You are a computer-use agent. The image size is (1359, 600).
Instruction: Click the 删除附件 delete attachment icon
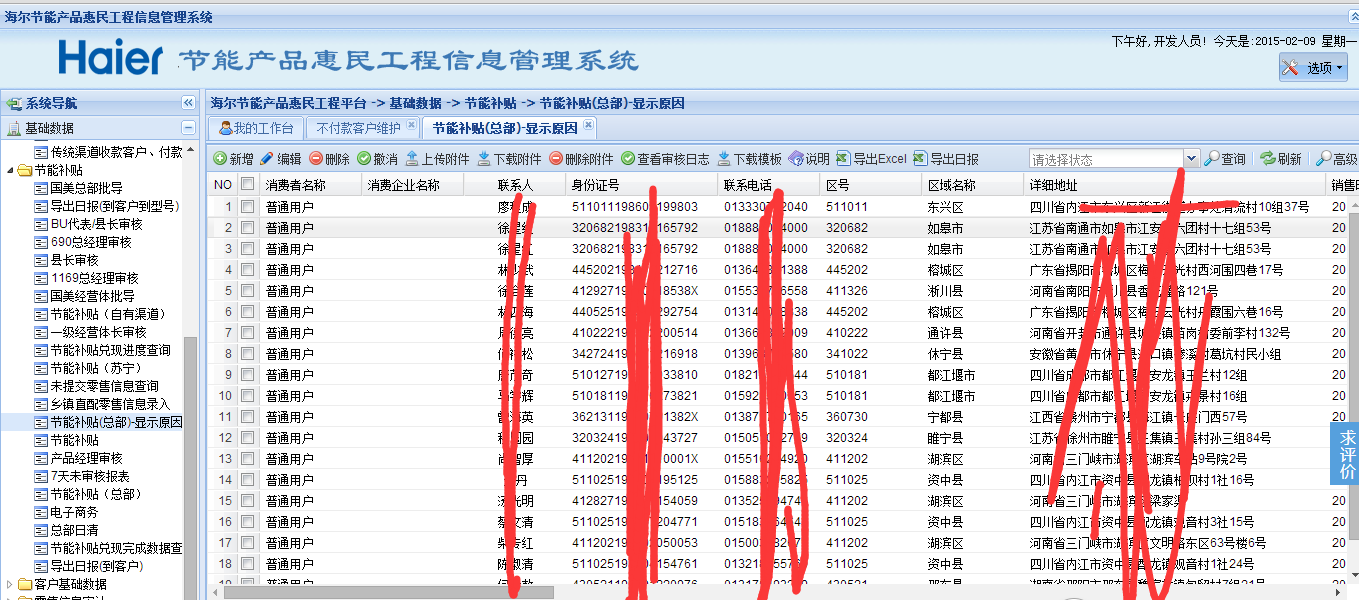pyautogui.click(x=556, y=159)
